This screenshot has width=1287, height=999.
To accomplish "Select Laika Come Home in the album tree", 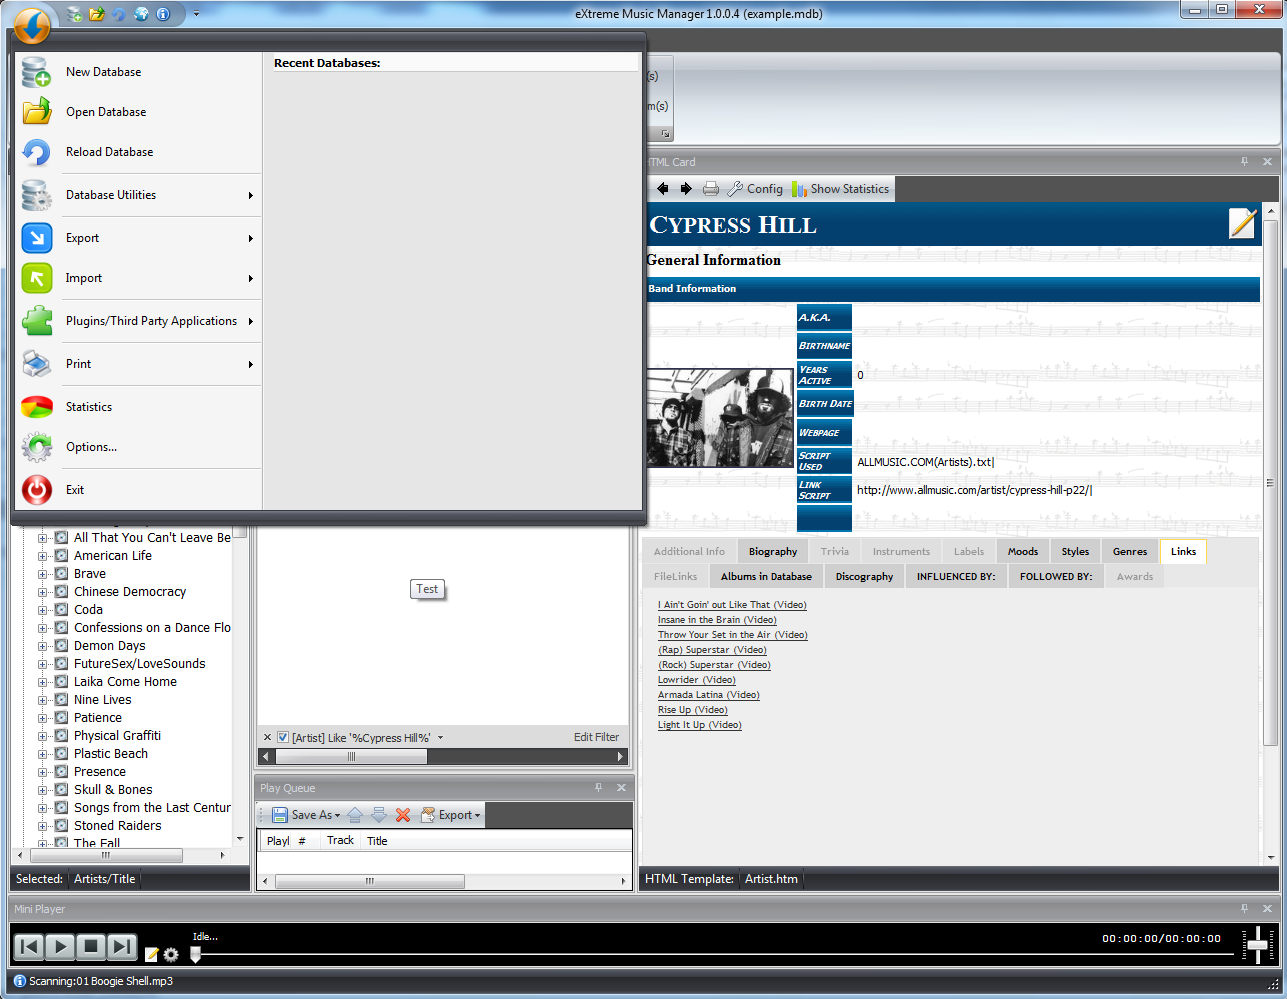I will click(x=125, y=682).
